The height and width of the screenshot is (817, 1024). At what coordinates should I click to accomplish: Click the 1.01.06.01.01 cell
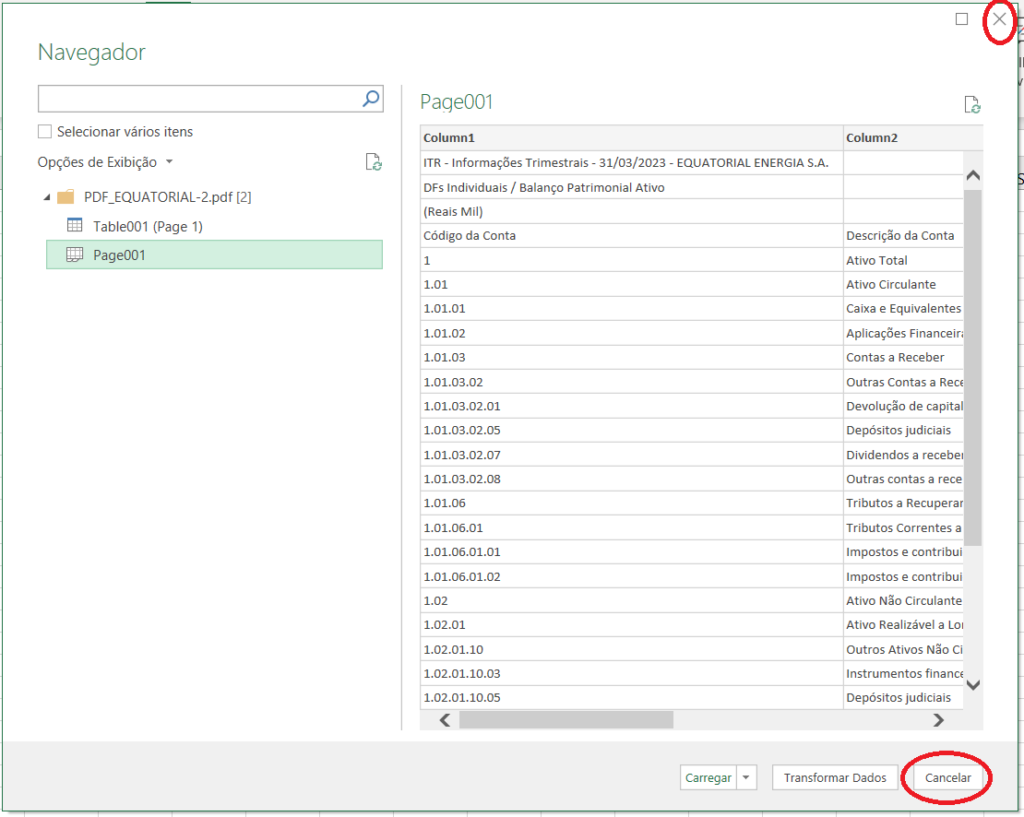pyautogui.click(x=632, y=552)
